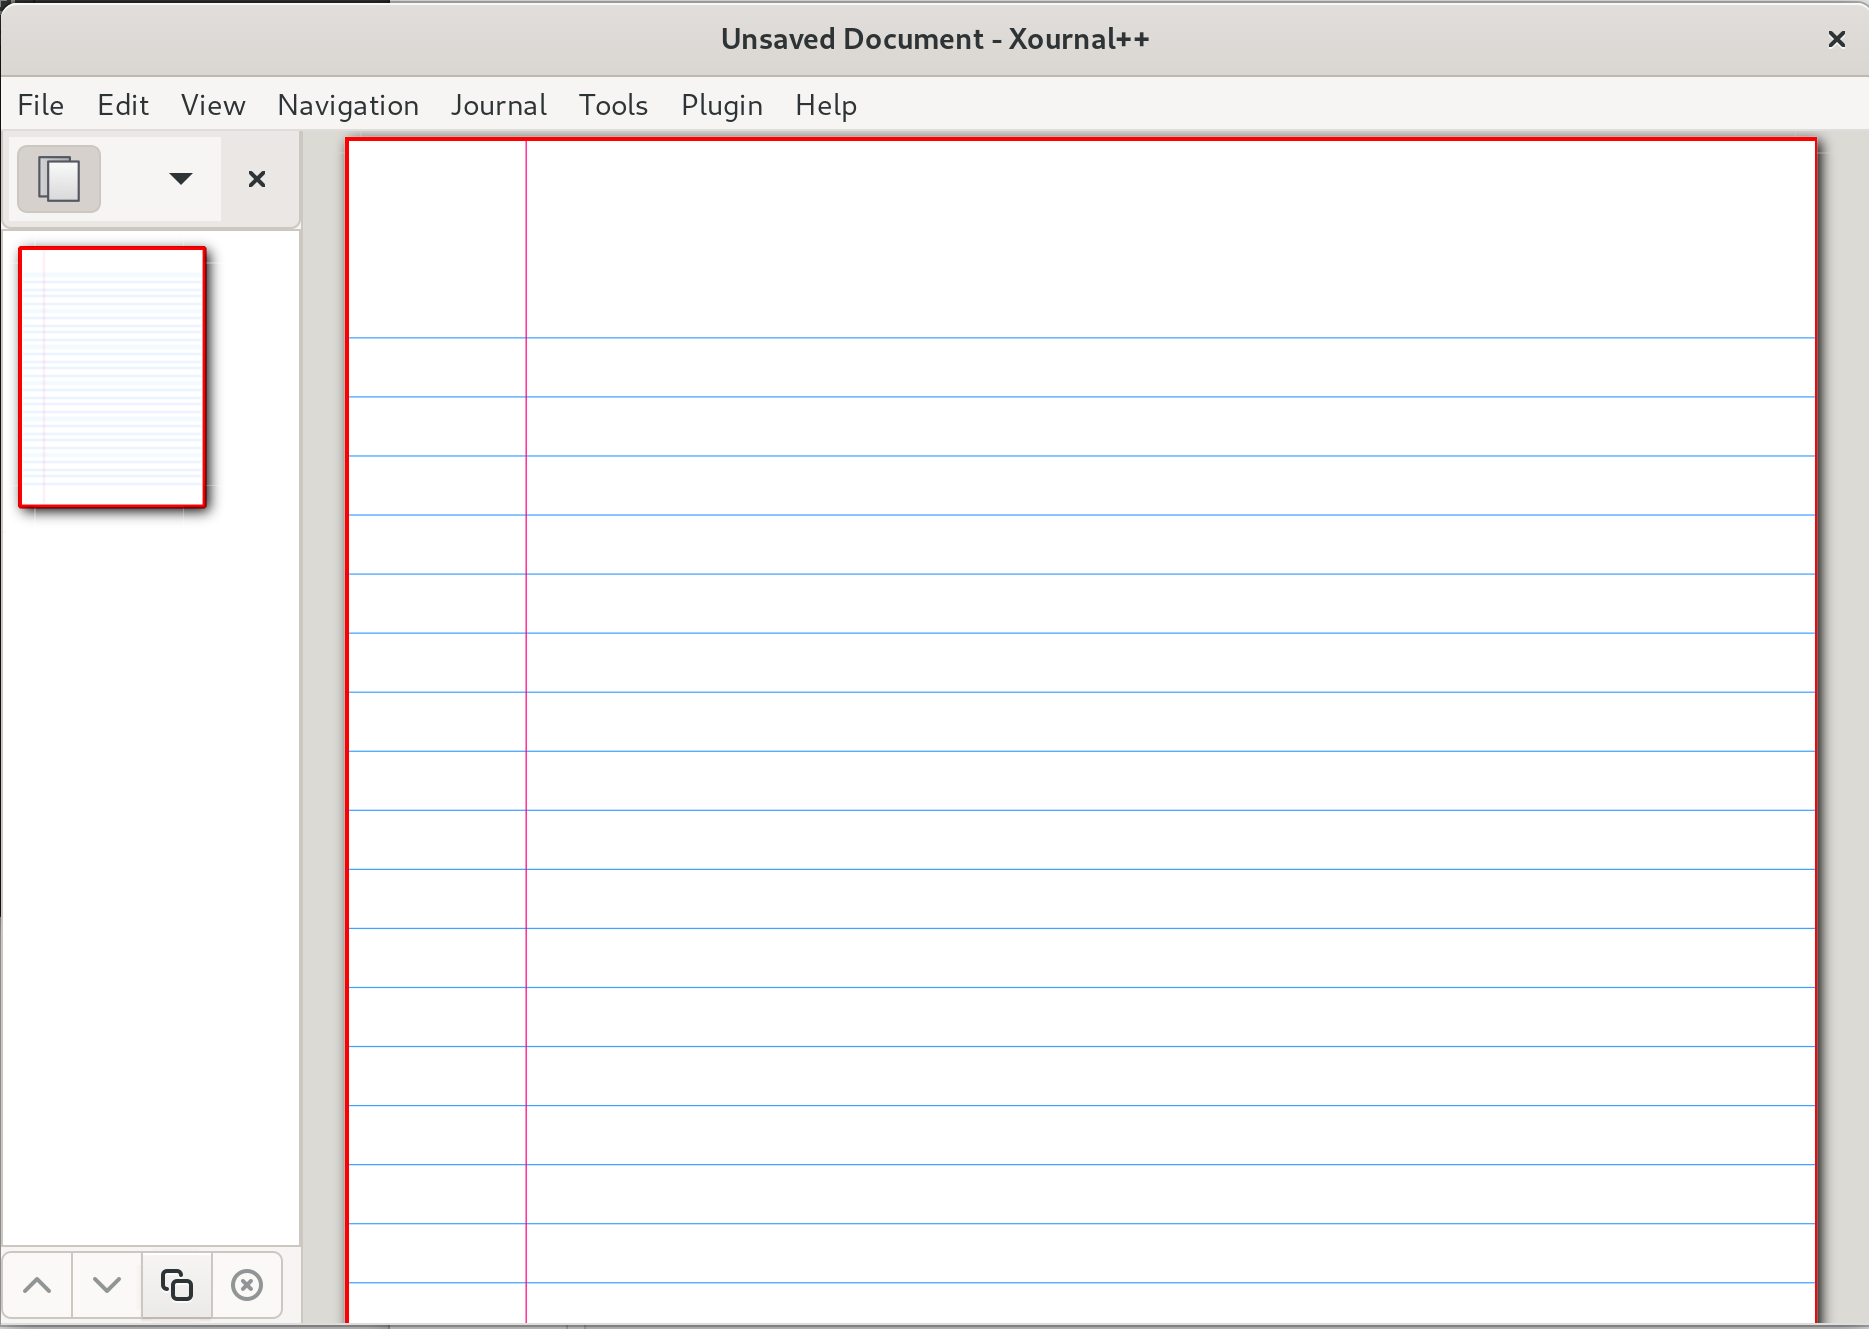1869x1329 pixels.
Task: Open the Tools menu
Action: 614,105
